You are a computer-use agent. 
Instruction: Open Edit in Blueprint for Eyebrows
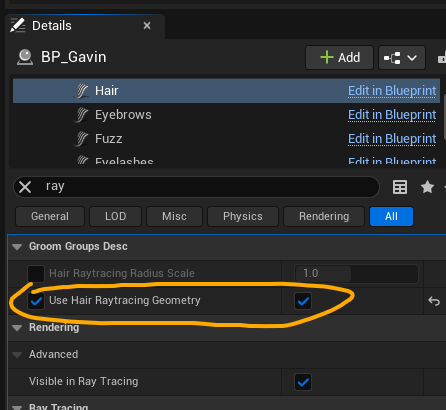point(392,115)
